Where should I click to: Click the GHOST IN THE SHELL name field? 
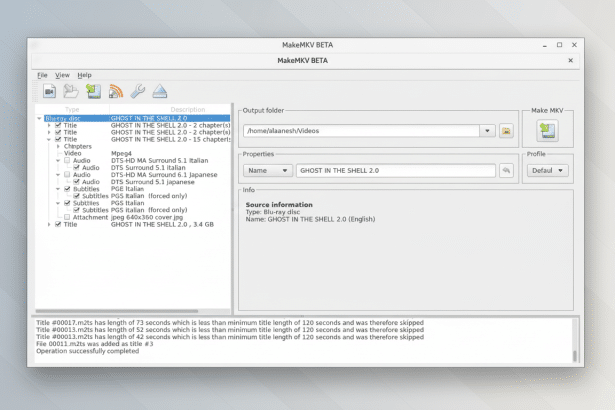coord(396,170)
